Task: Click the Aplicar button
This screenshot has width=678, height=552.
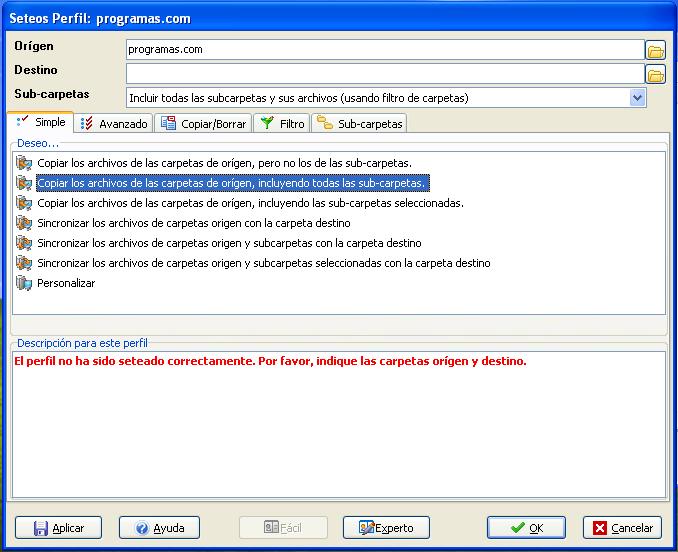Action: [58, 528]
